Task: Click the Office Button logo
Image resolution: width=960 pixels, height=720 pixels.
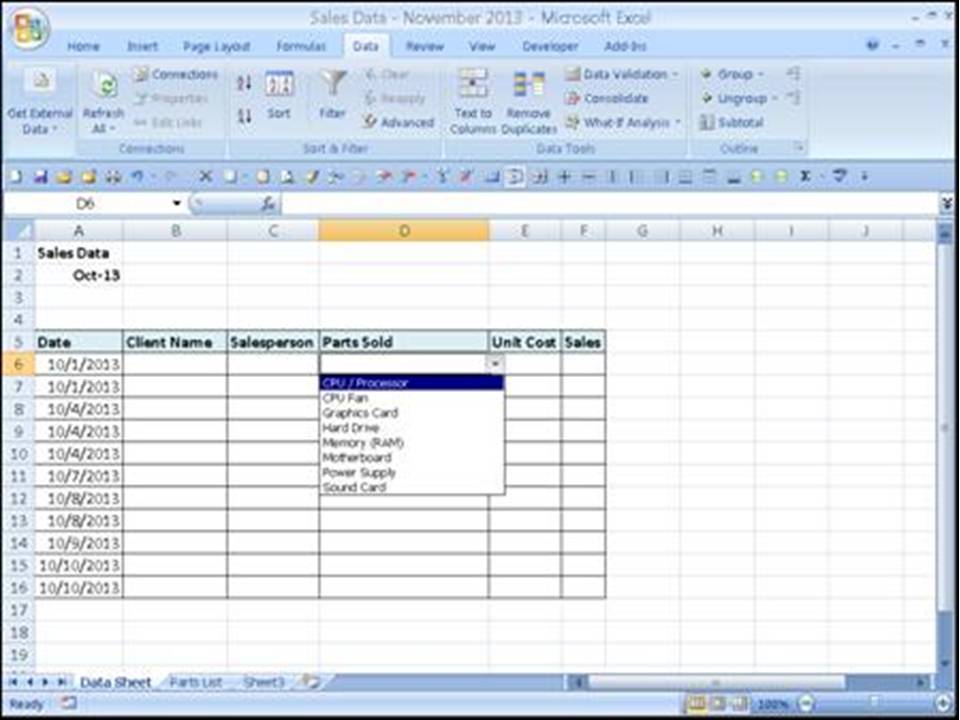Action: [x=29, y=29]
